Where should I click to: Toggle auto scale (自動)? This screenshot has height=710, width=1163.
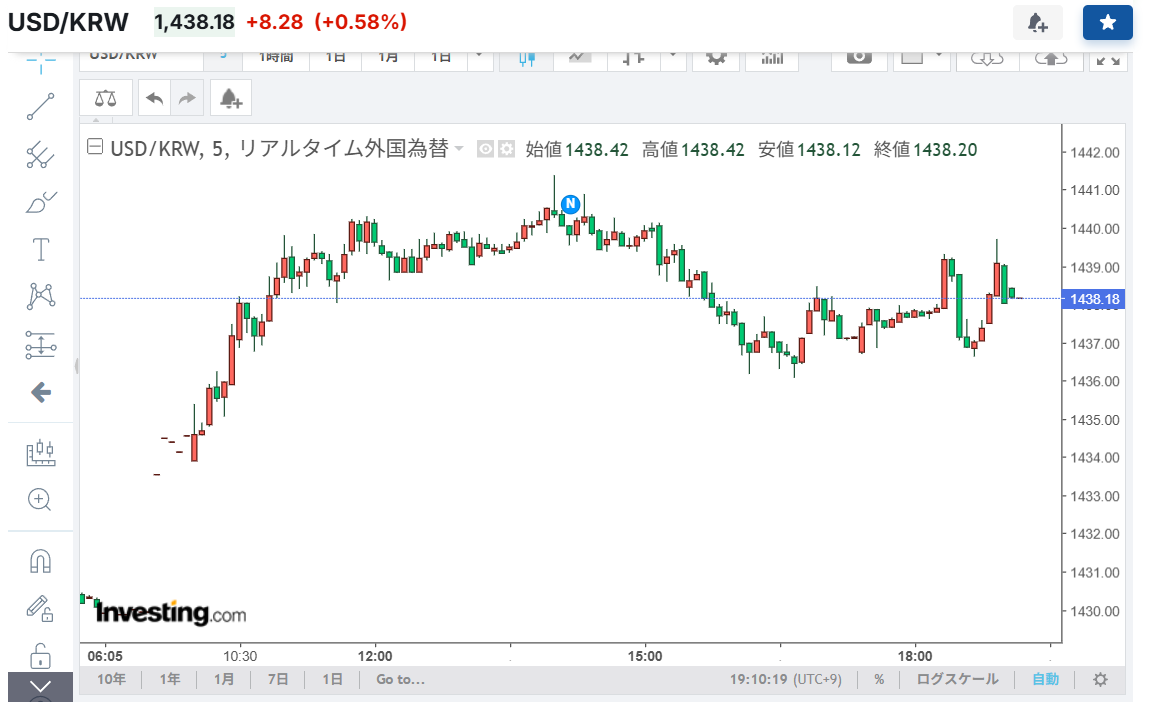(1045, 679)
